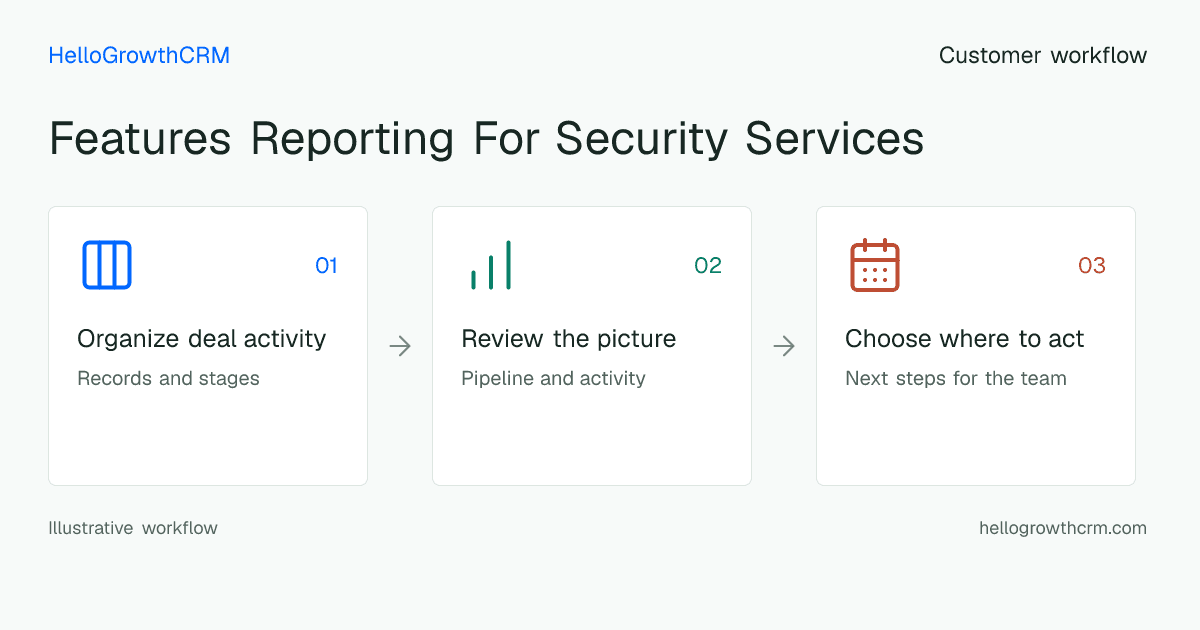Image resolution: width=1200 pixels, height=630 pixels.
Task: Click the columns board icon in card 01
Action: pyautogui.click(x=107, y=265)
